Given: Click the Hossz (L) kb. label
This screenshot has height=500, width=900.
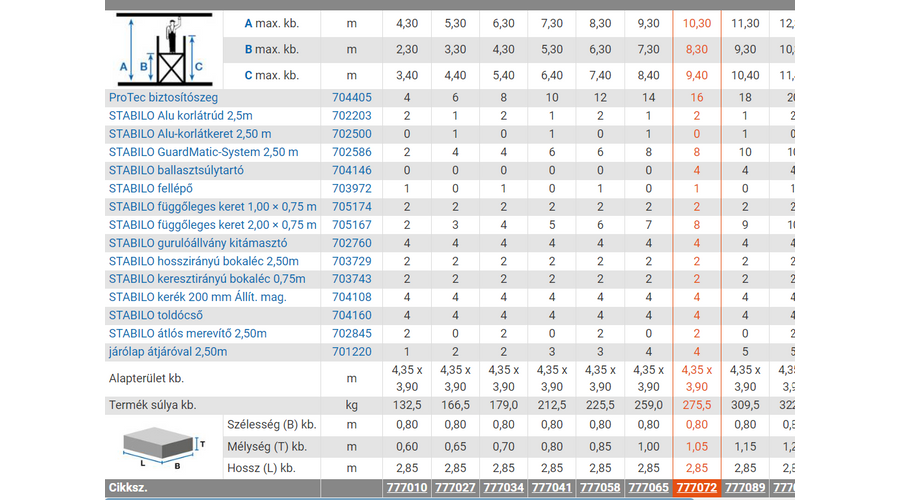Looking at the screenshot, I should (261, 468).
